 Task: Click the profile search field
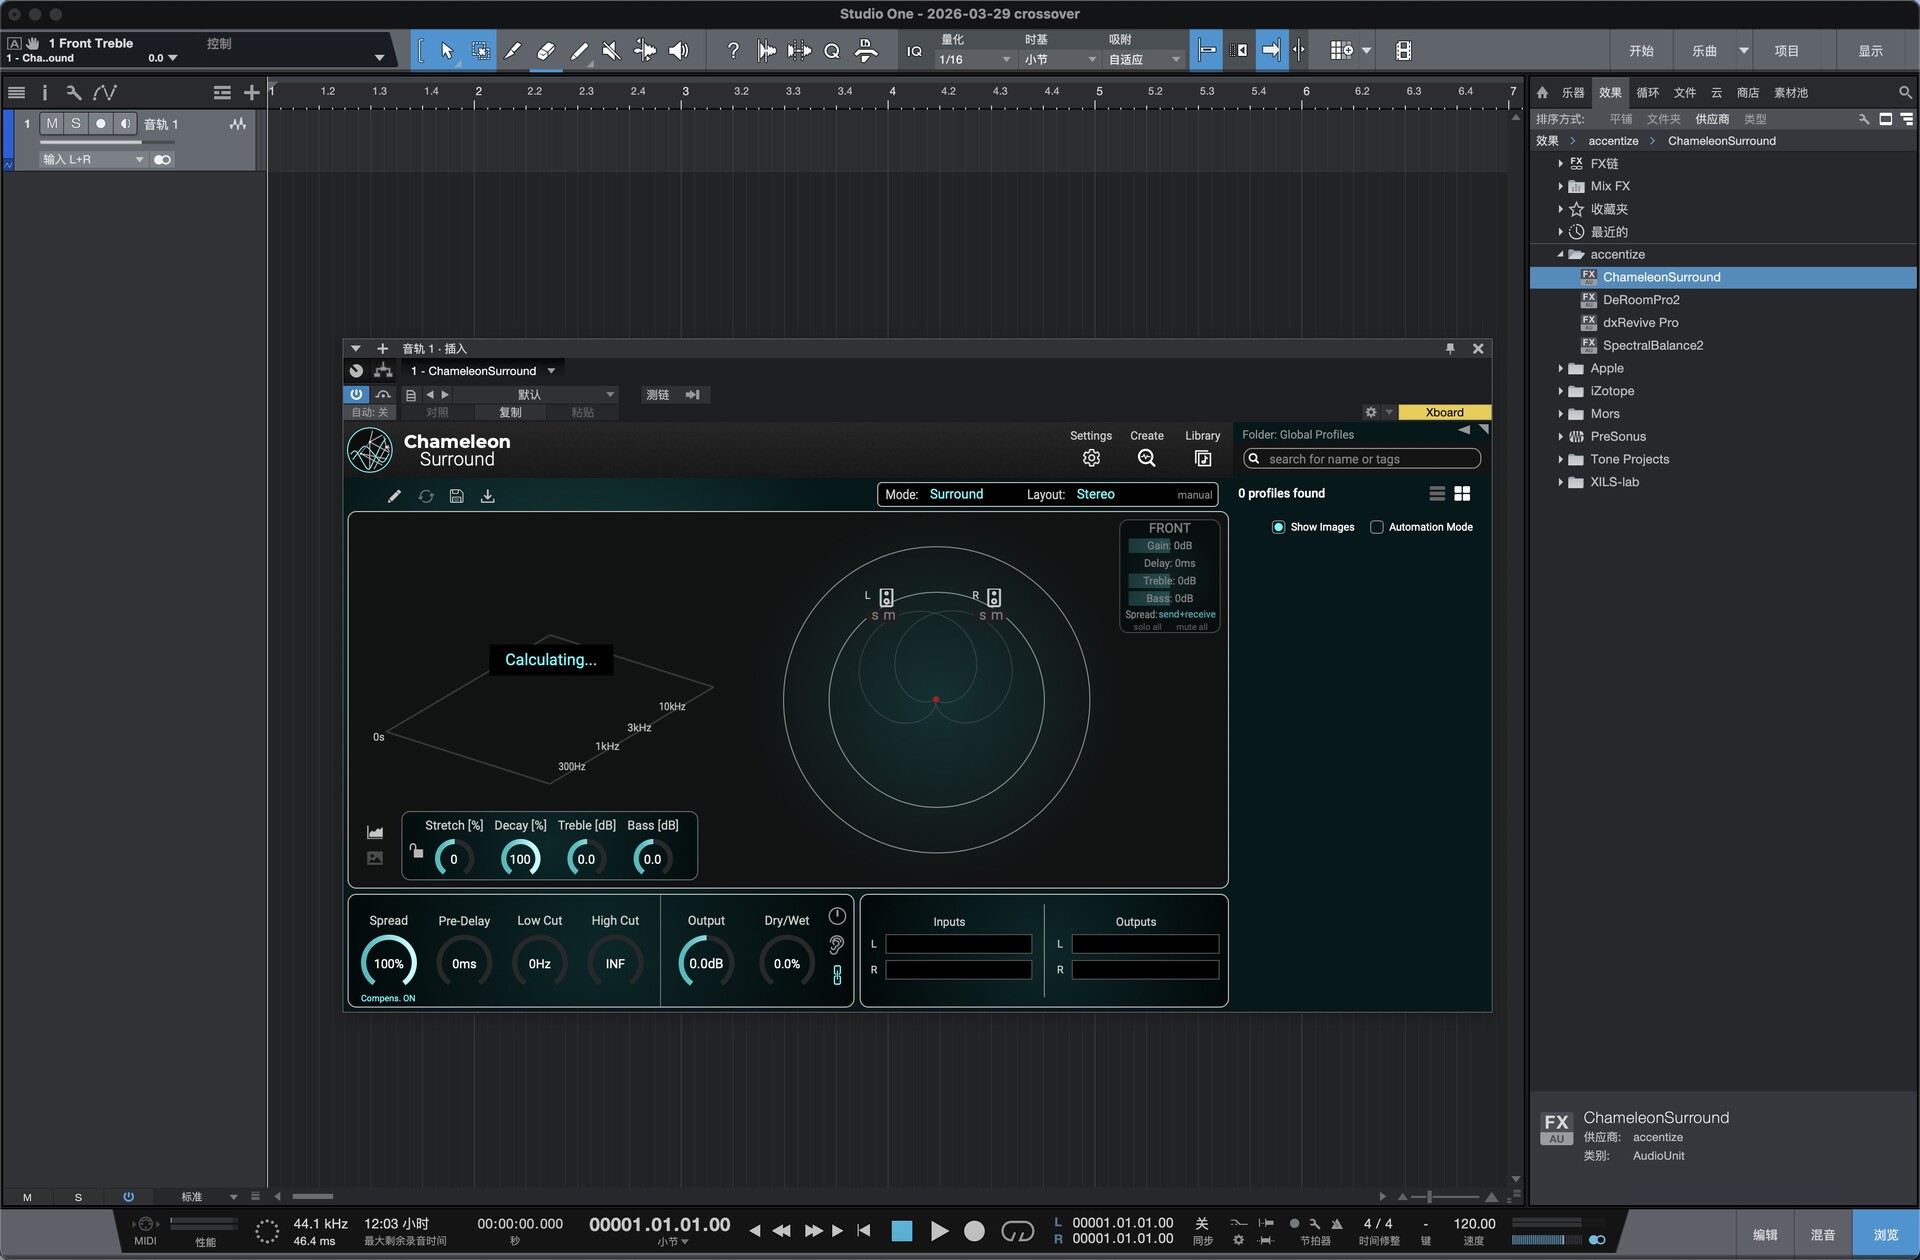tap(1360, 458)
